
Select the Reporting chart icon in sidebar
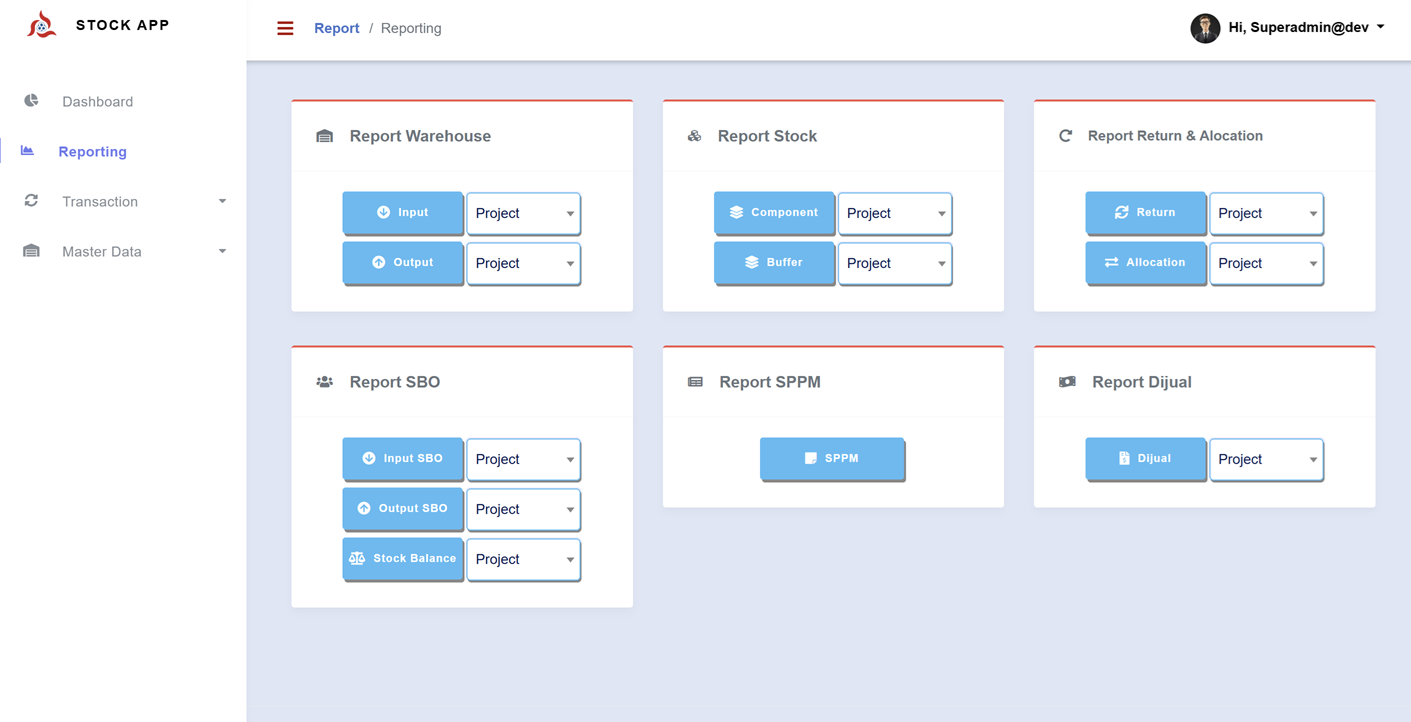pos(30,151)
